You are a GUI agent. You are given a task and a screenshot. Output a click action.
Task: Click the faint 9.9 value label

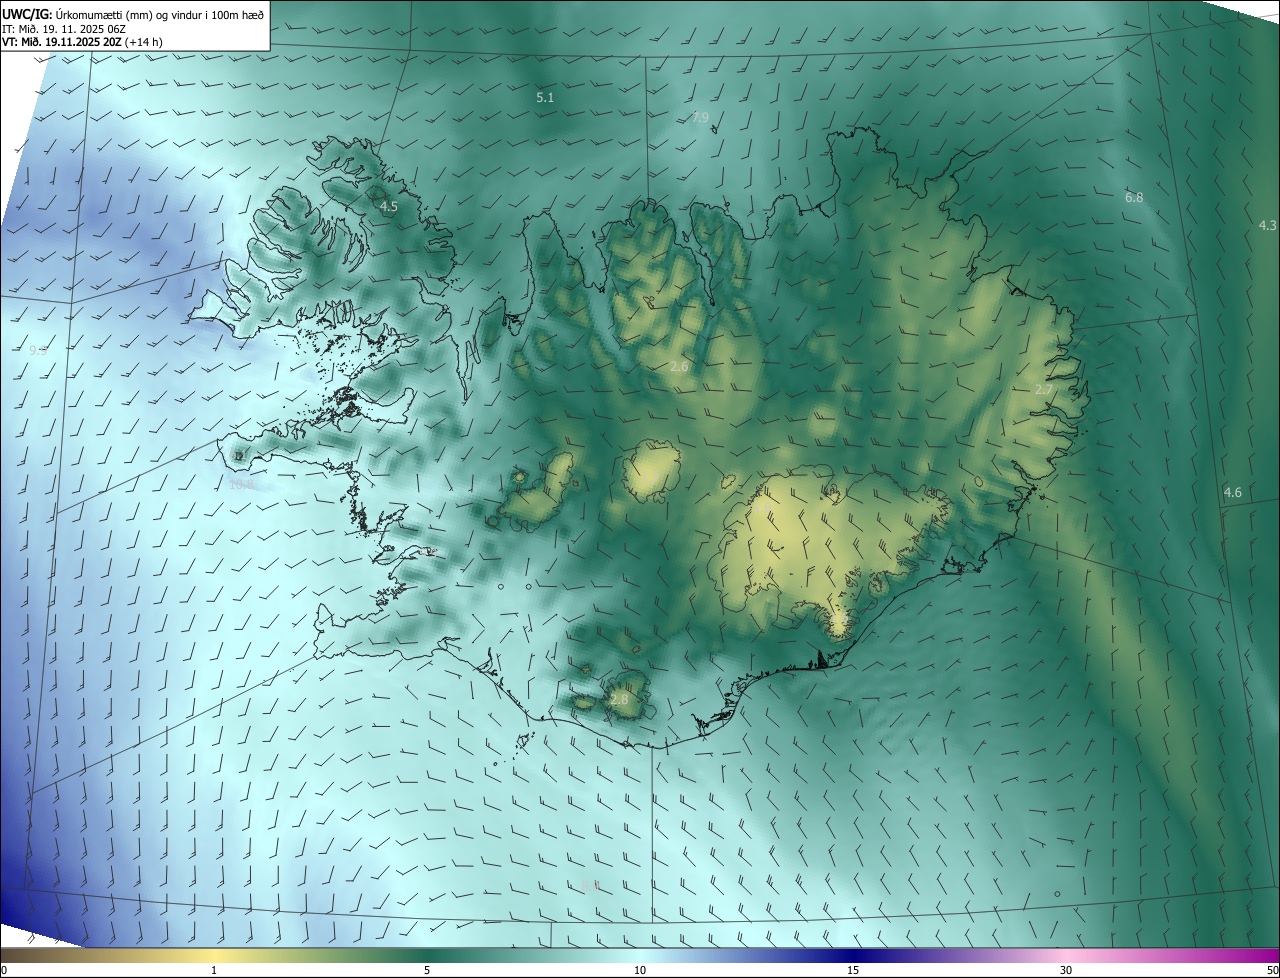(38, 351)
